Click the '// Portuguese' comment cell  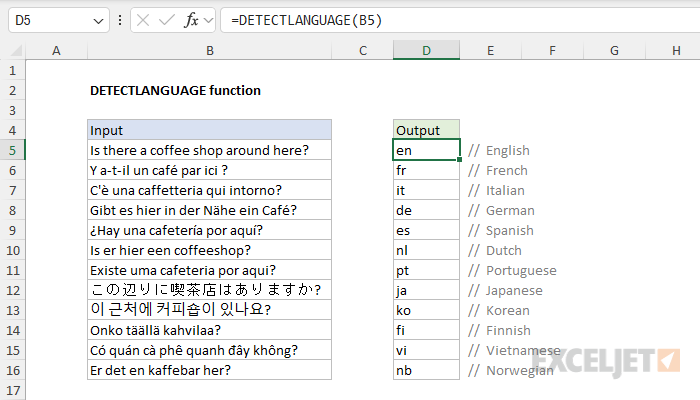coord(512,271)
